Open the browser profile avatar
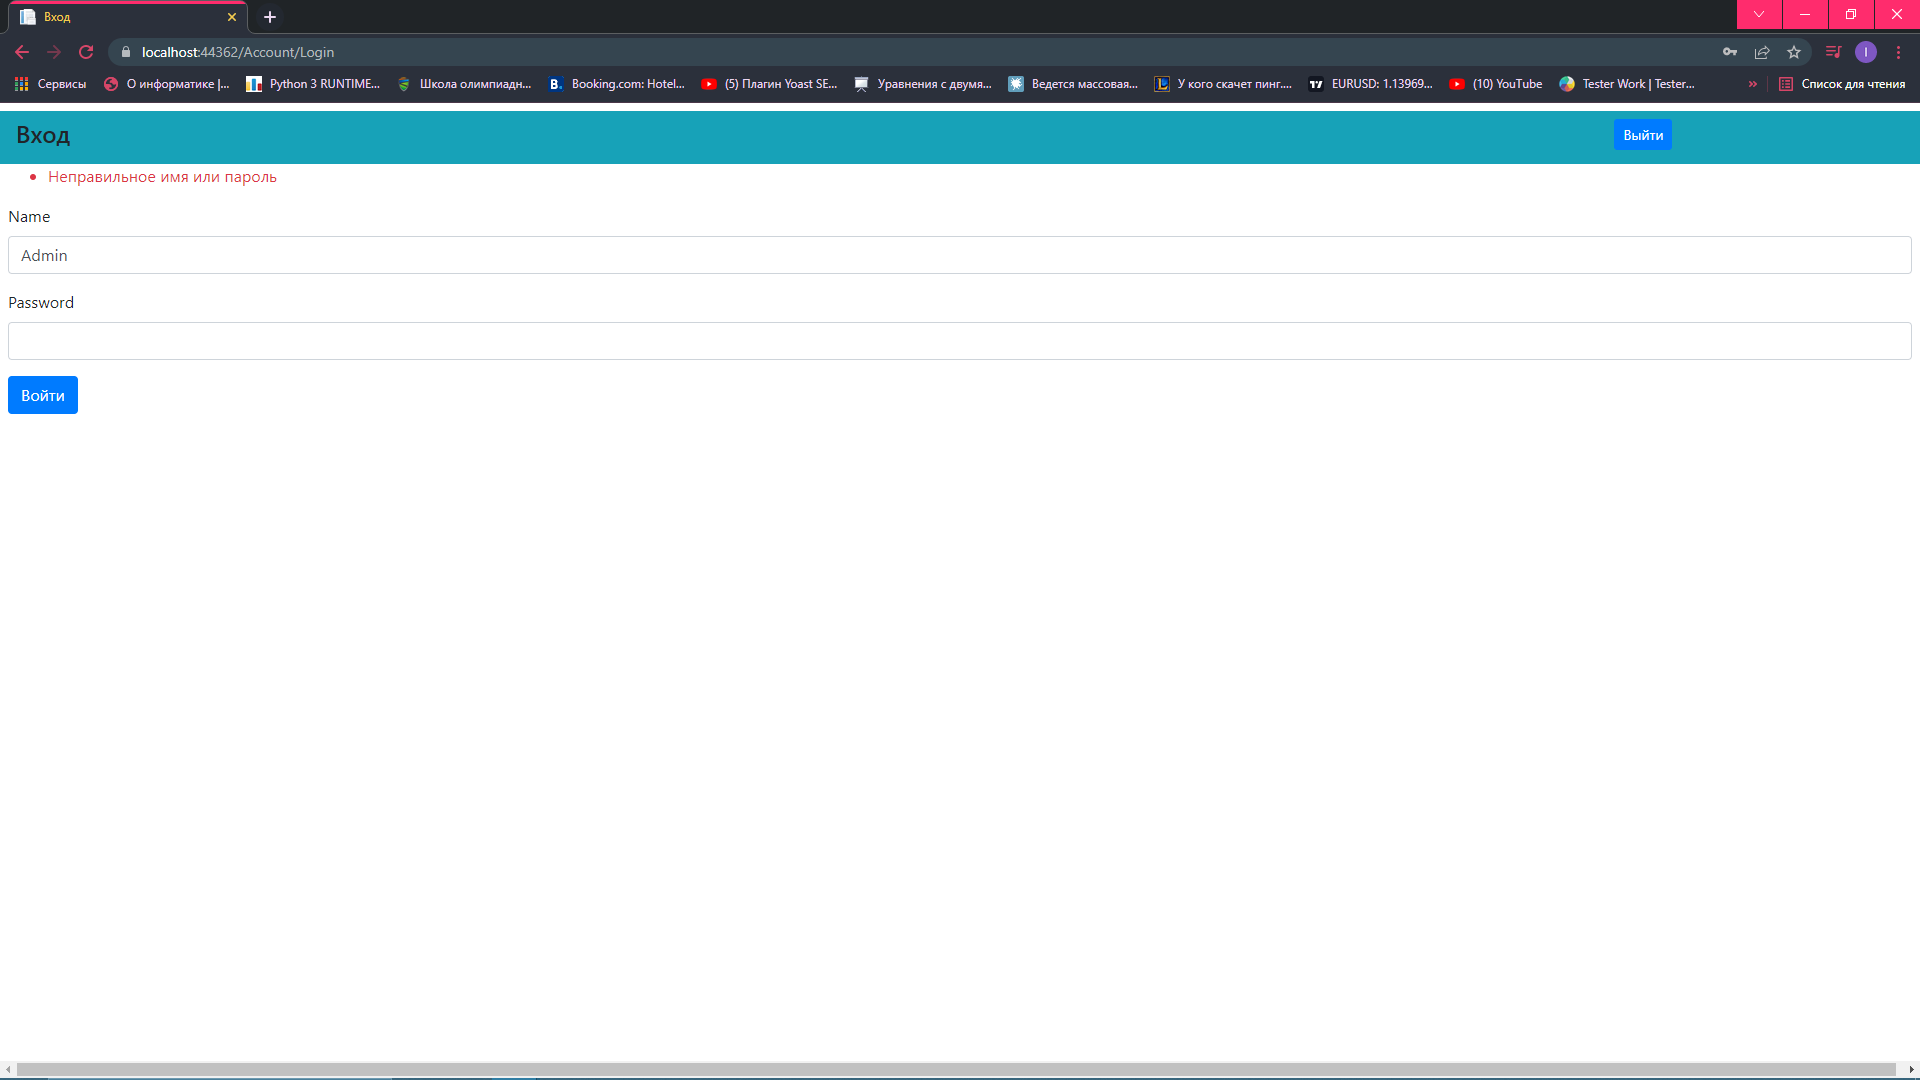 (1867, 52)
